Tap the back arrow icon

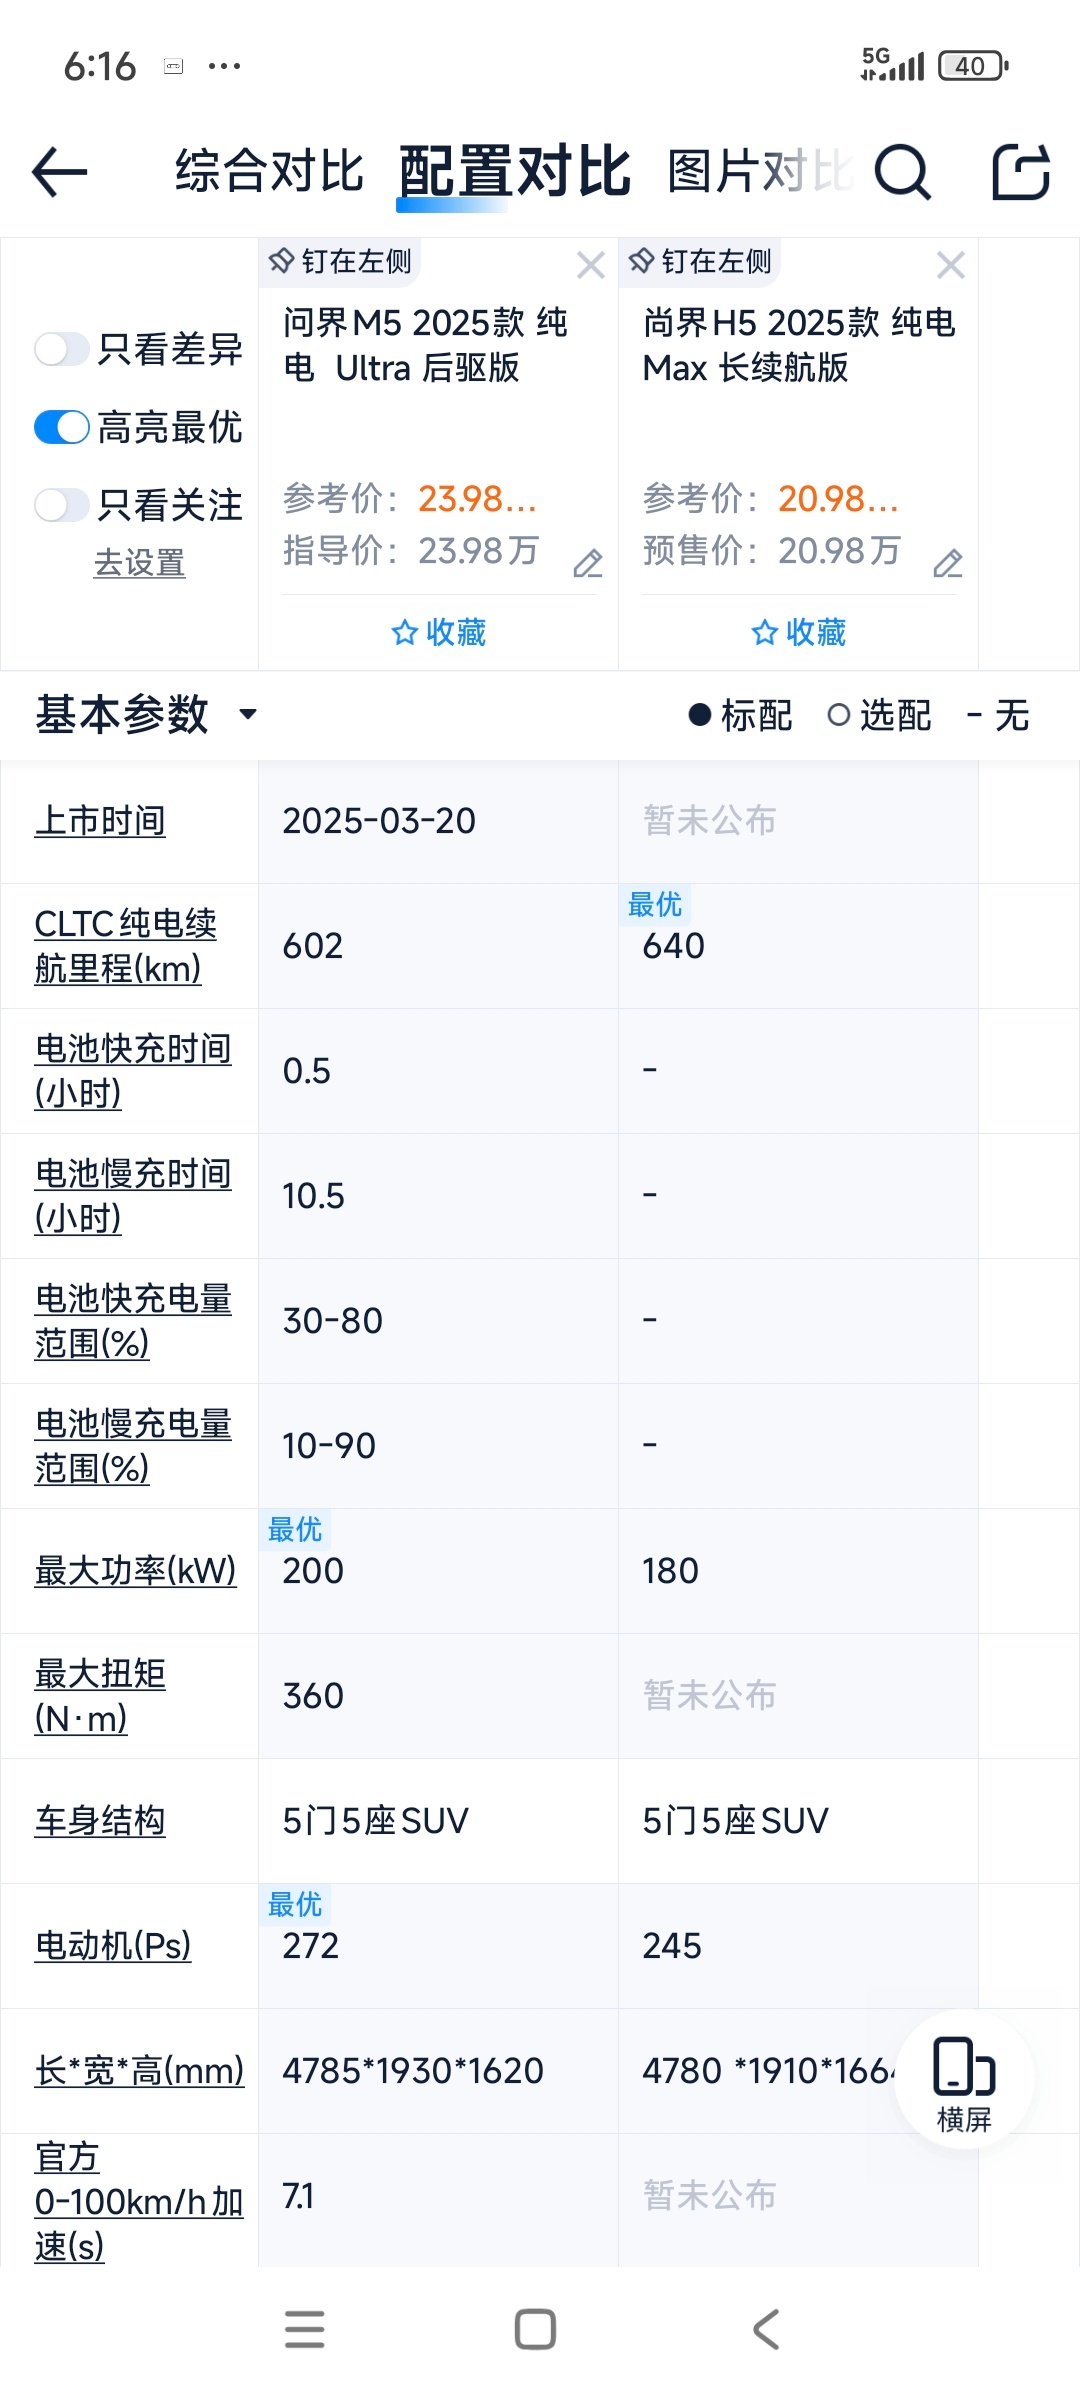[60, 172]
